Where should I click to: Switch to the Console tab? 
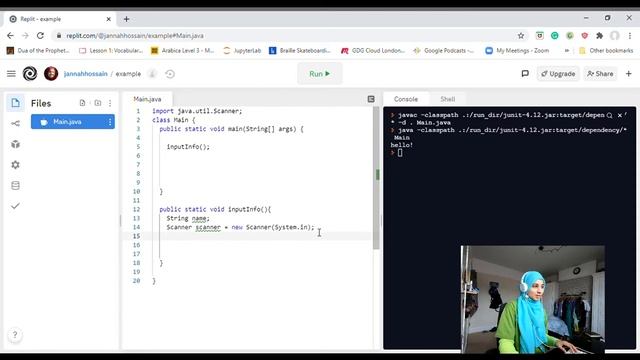click(406, 99)
